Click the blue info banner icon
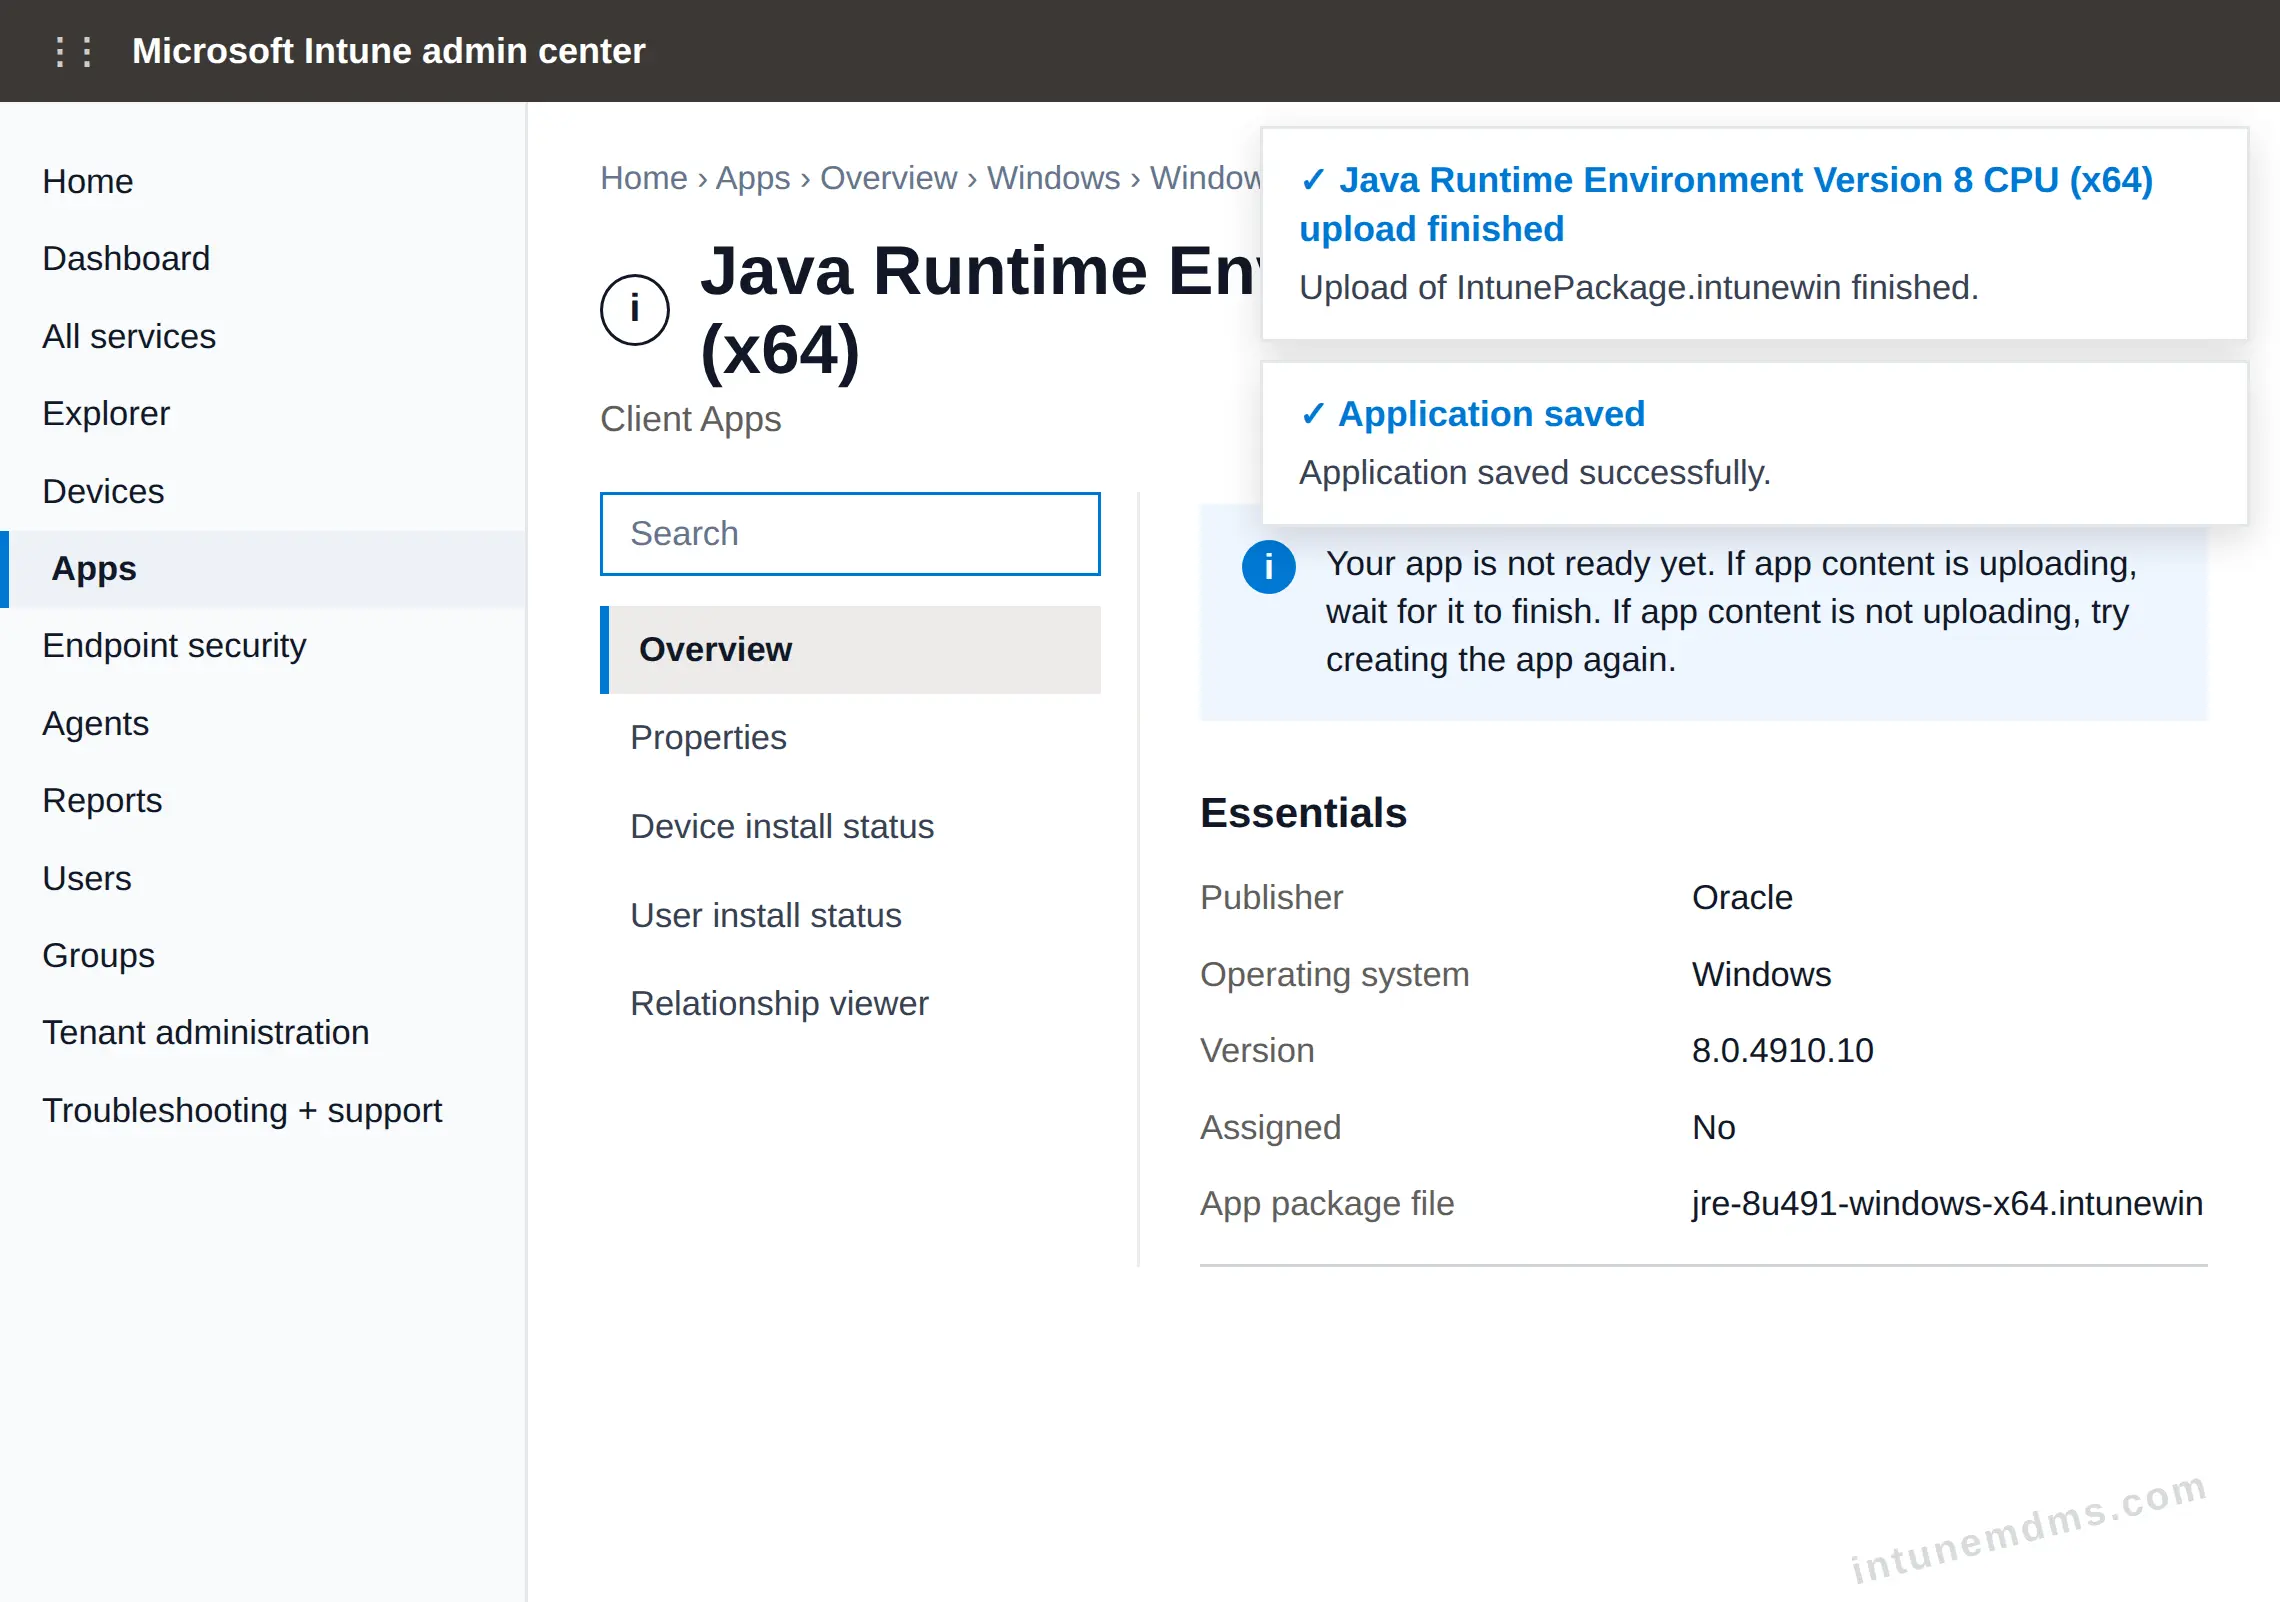The height and width of the screenshot is (1602, 2280). 1268,567
